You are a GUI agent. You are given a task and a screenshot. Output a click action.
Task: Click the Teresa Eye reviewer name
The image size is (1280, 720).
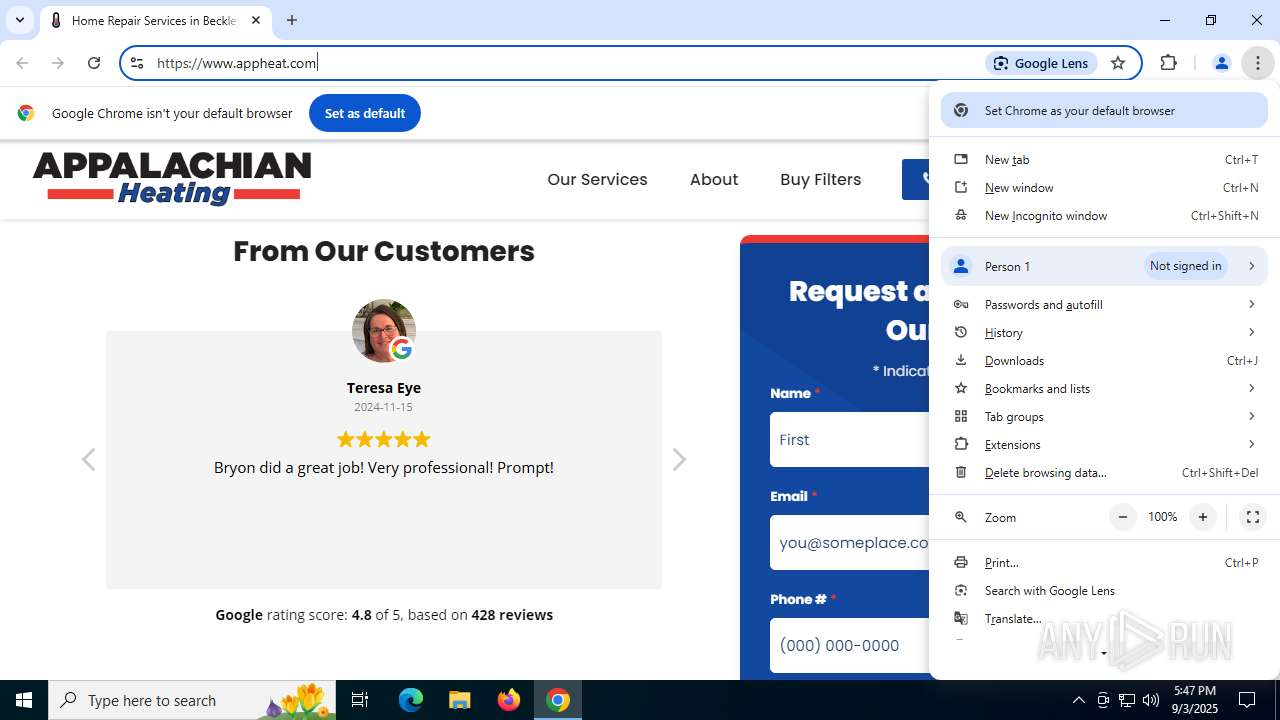384,388
